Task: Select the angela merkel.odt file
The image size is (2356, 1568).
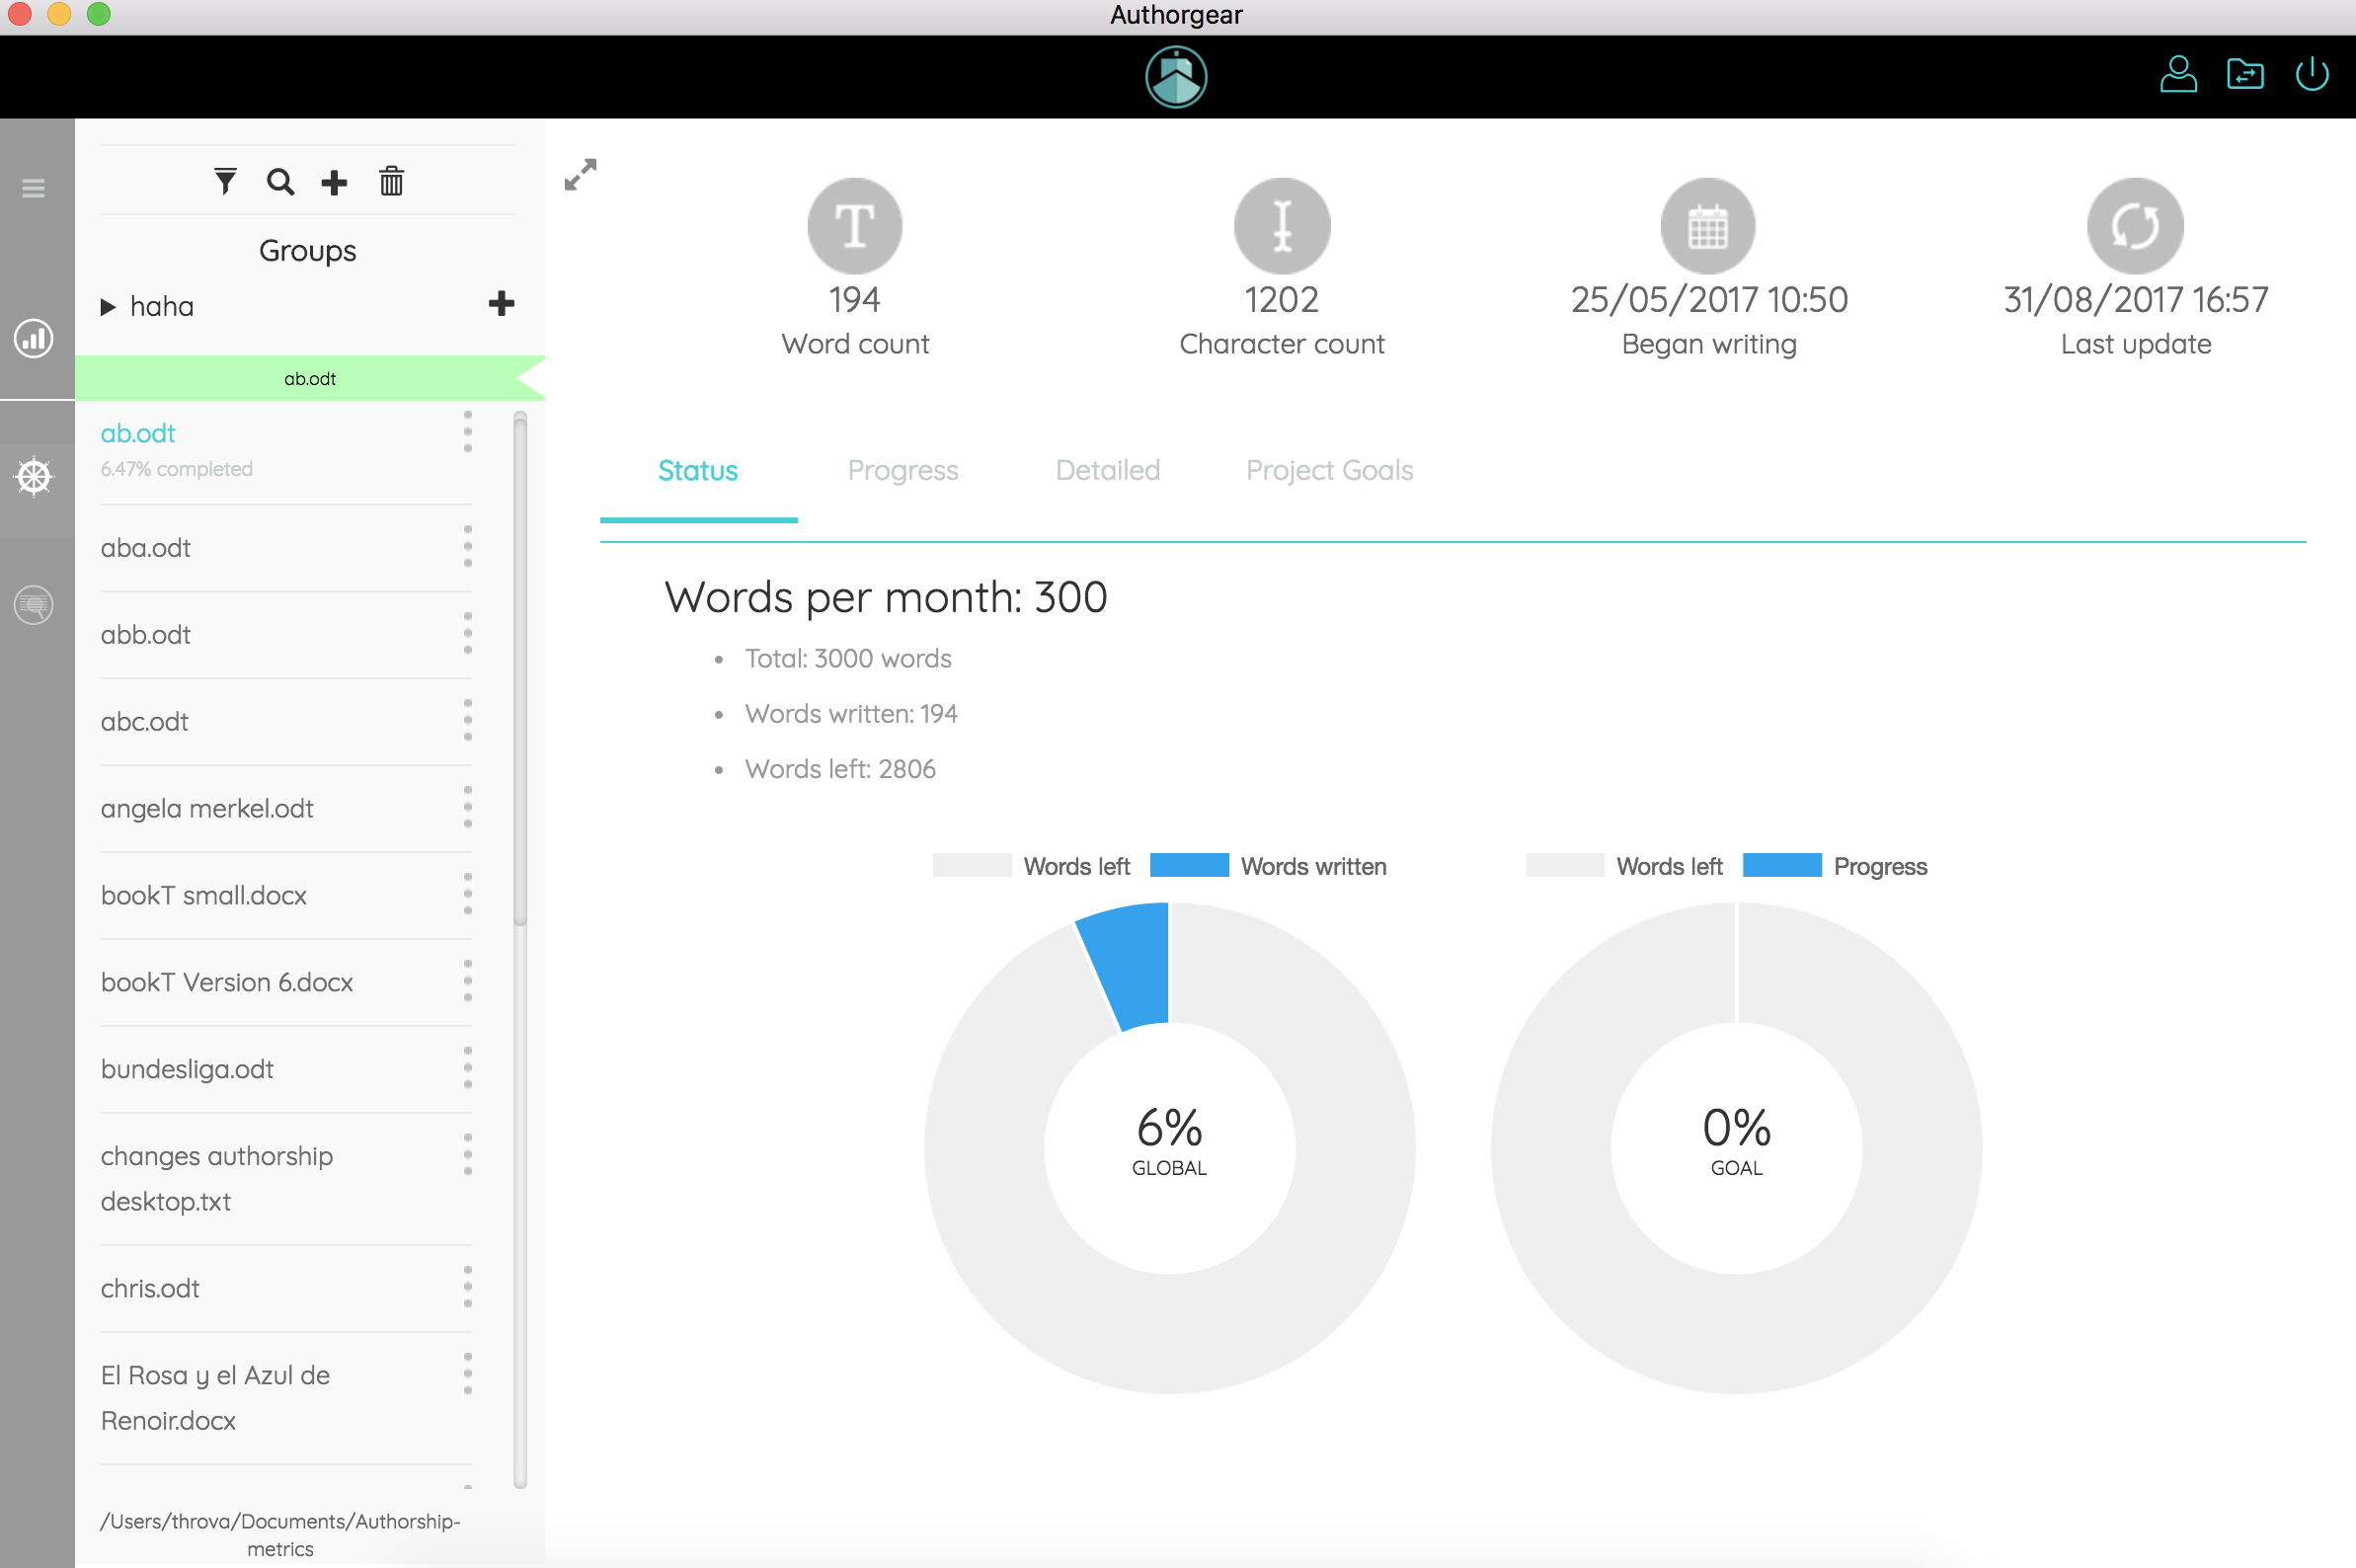Action: click(x=207, y=808)
